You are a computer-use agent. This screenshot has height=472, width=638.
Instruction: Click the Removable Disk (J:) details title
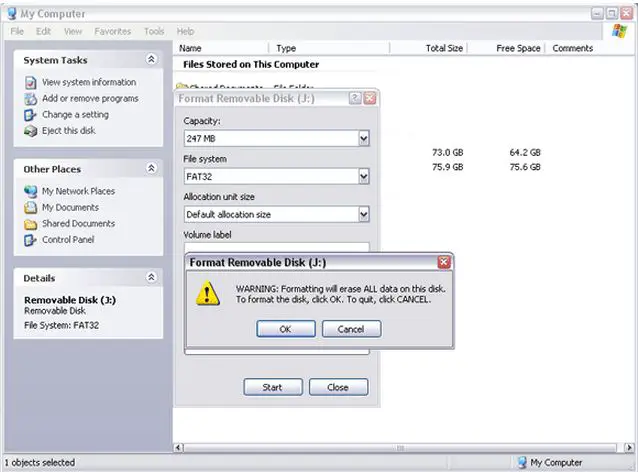point(70,300)
